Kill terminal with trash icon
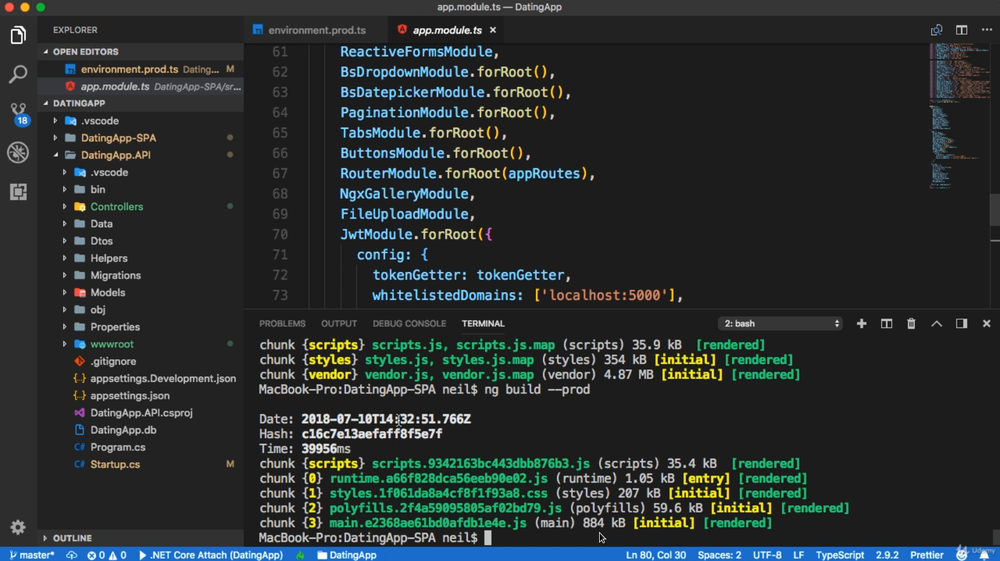 point(911,324)
